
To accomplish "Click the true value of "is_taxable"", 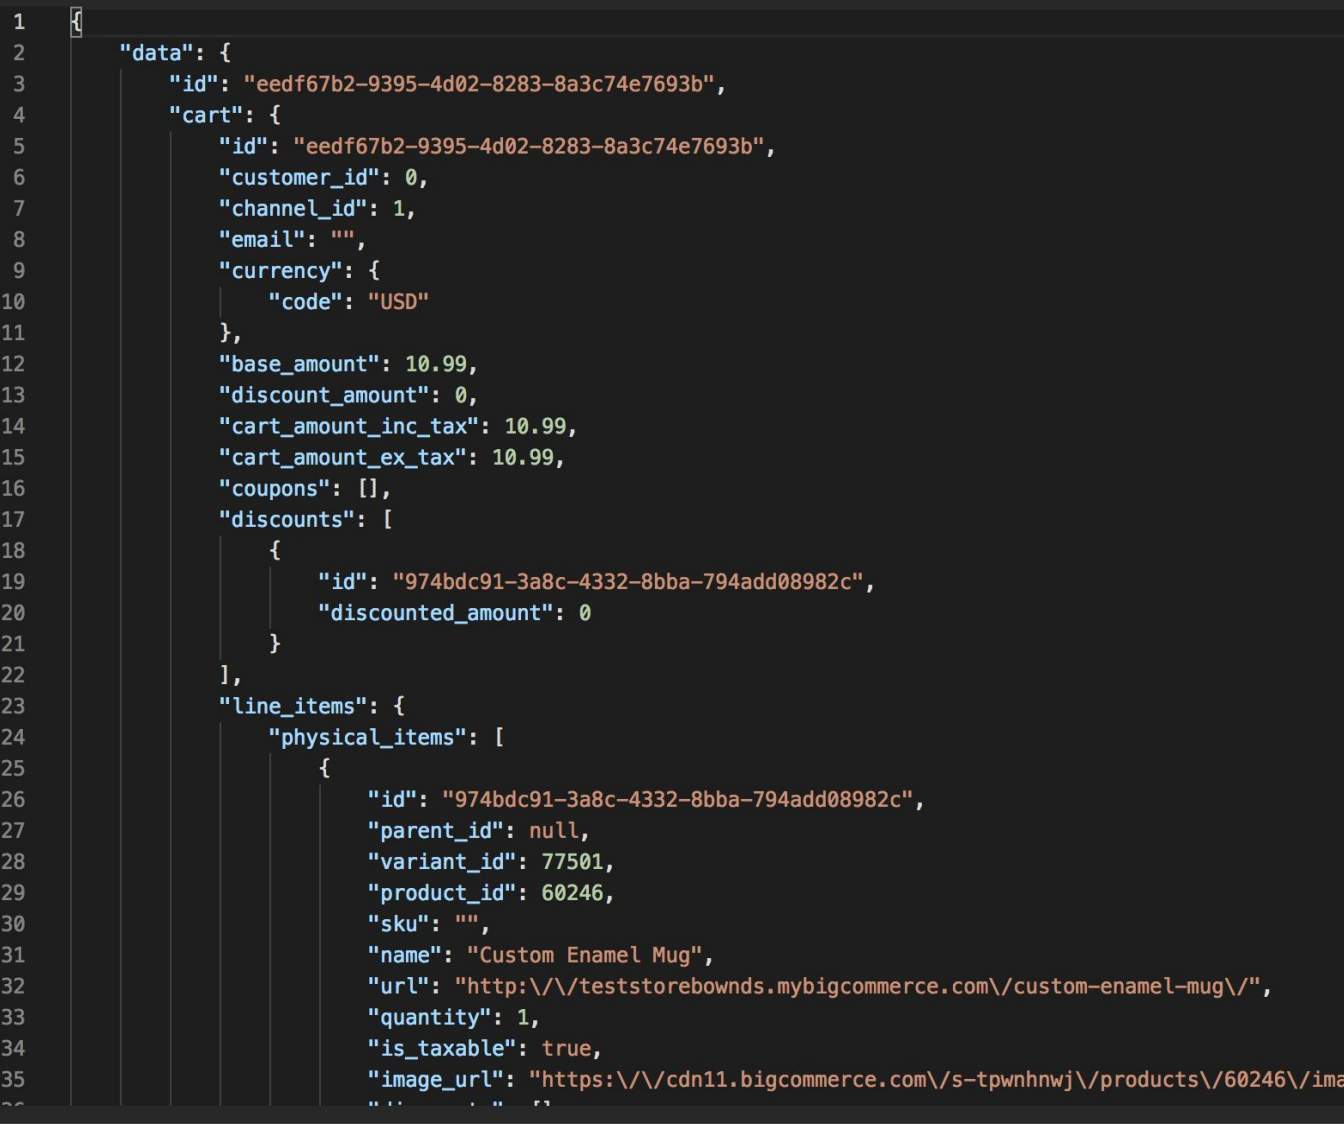I will (x=566, y=1048).
